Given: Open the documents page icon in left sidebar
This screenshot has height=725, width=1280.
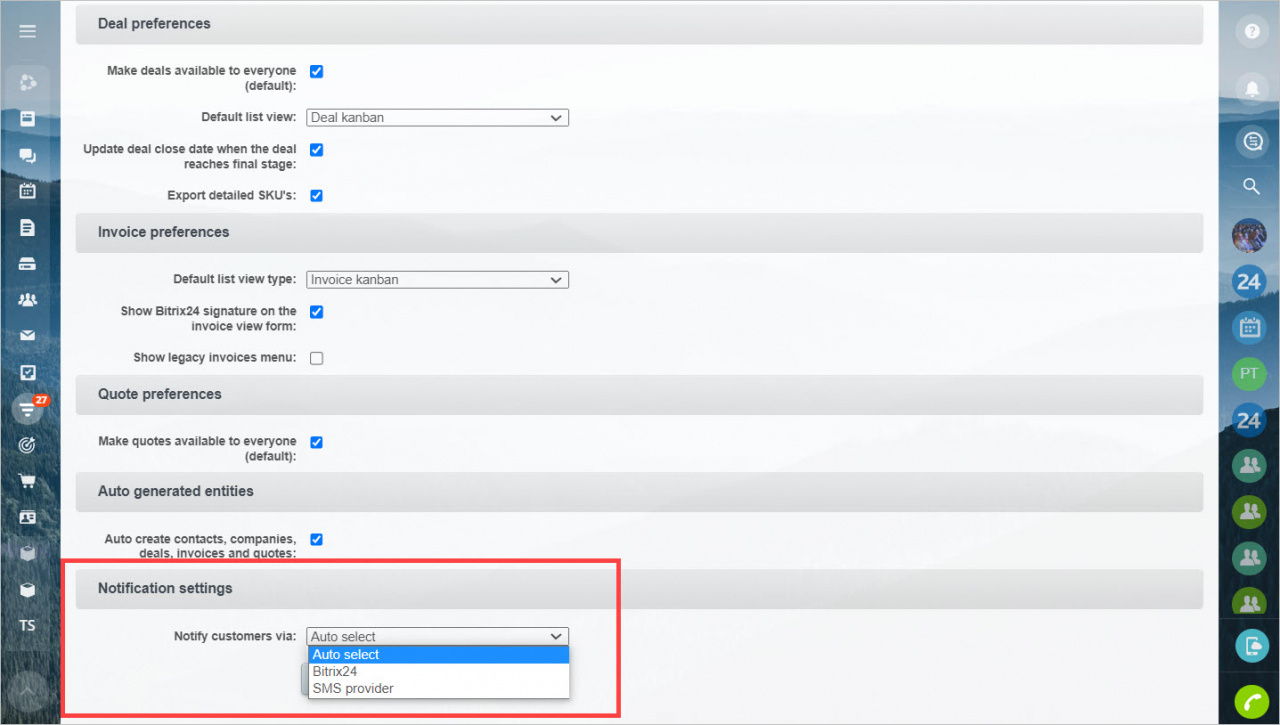Looking at the screenshot, I should pos(28,227).
